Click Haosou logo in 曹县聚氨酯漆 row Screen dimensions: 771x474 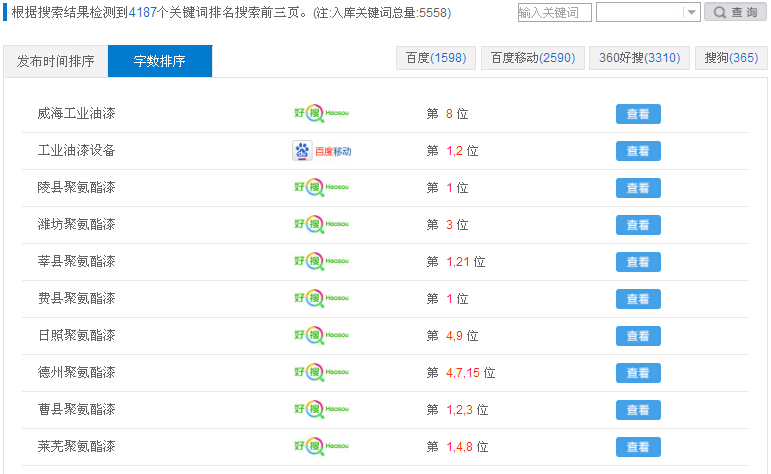tap(322, 410)
